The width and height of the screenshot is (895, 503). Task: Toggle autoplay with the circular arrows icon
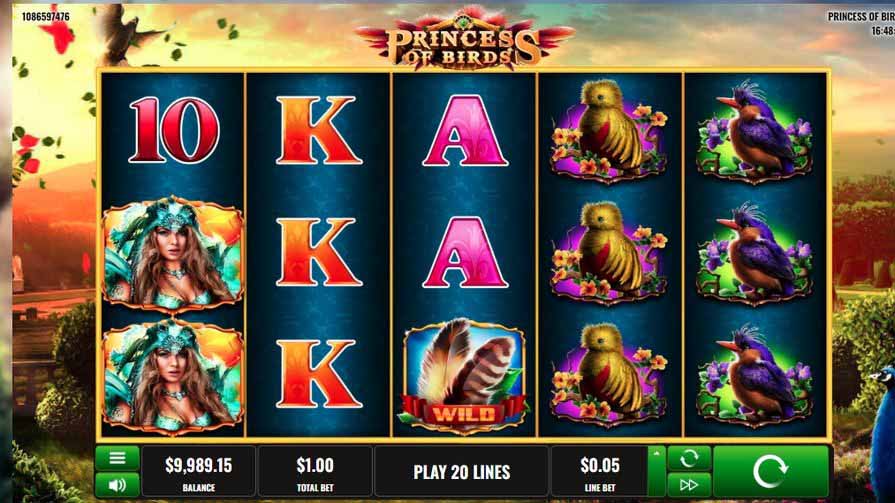click(689, 458)
